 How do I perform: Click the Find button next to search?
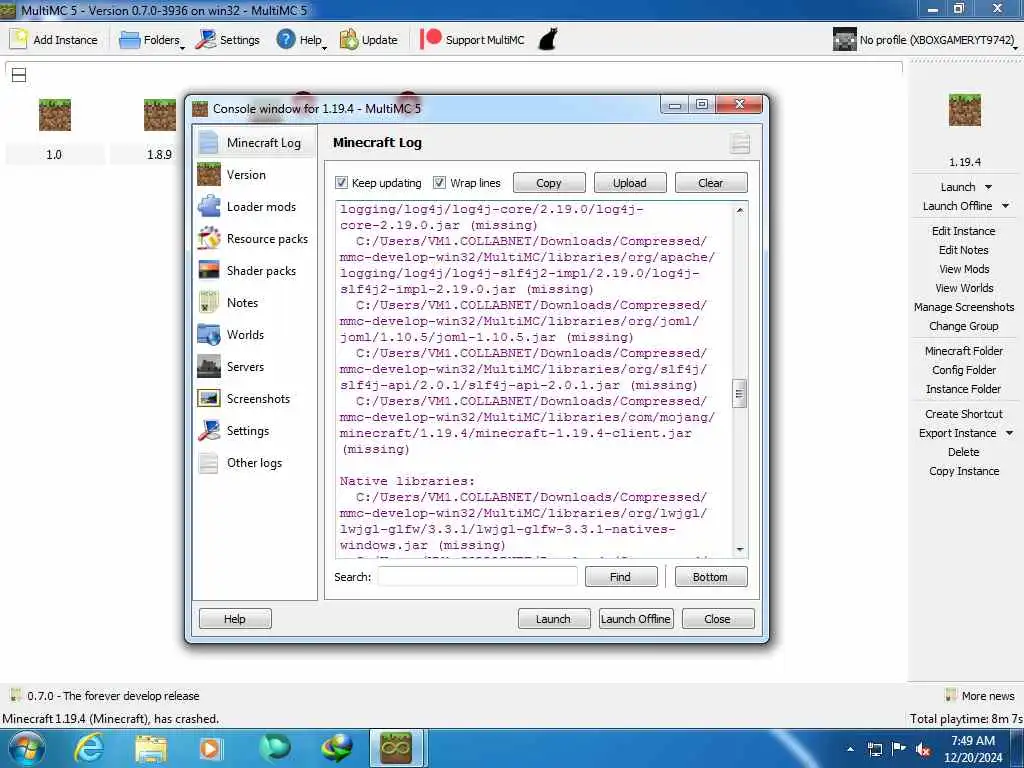click(x=620, y=577)
